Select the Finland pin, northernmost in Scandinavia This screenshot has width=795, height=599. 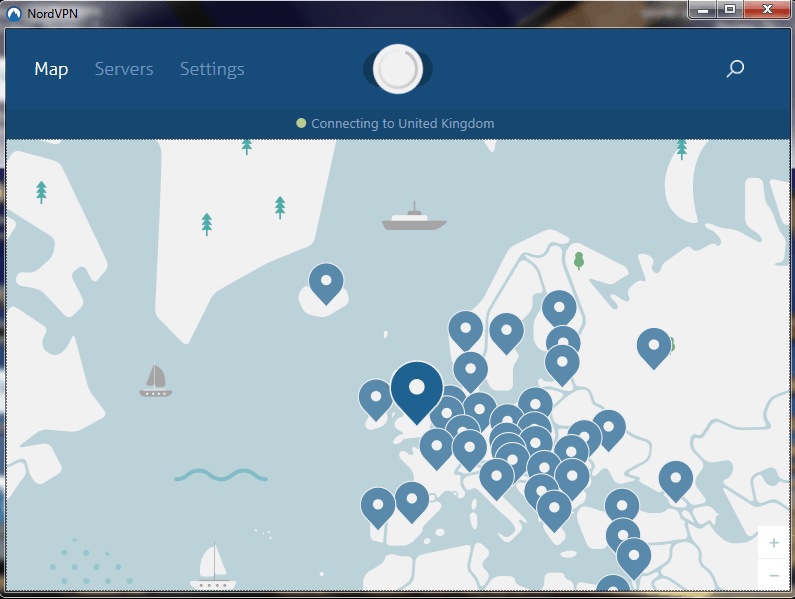pos(559,308)
